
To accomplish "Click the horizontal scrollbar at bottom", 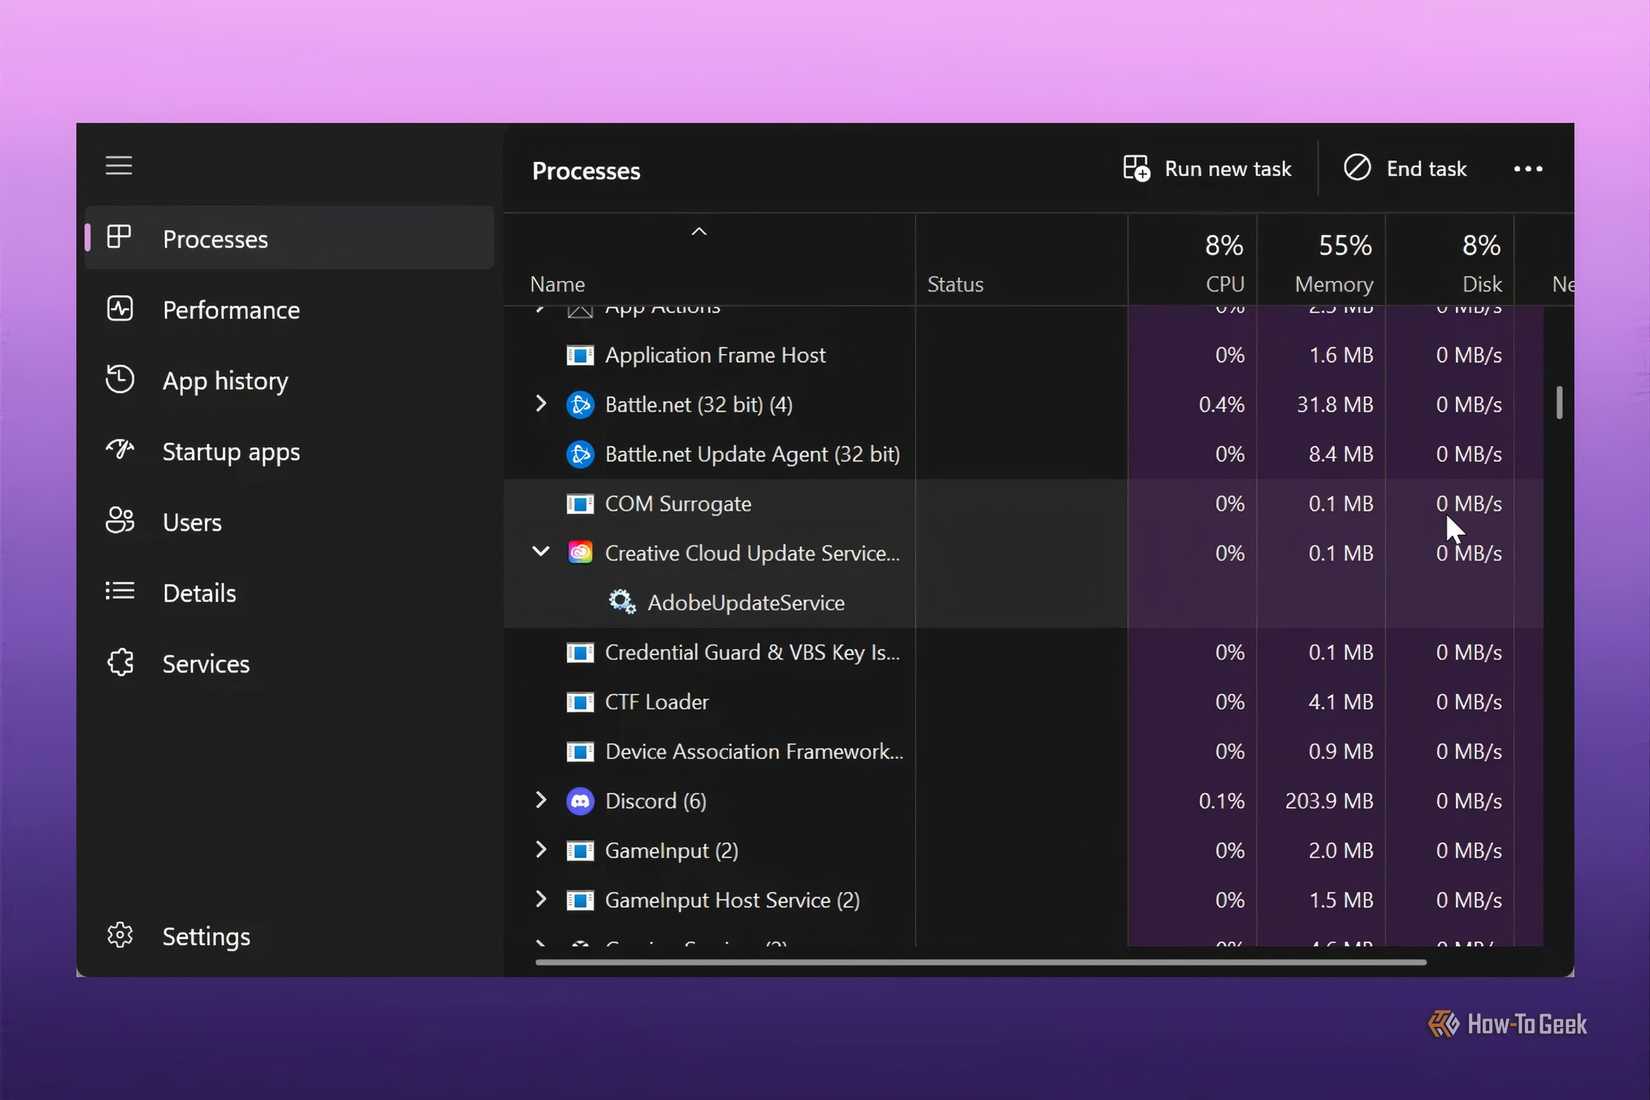I will point(981,962).
